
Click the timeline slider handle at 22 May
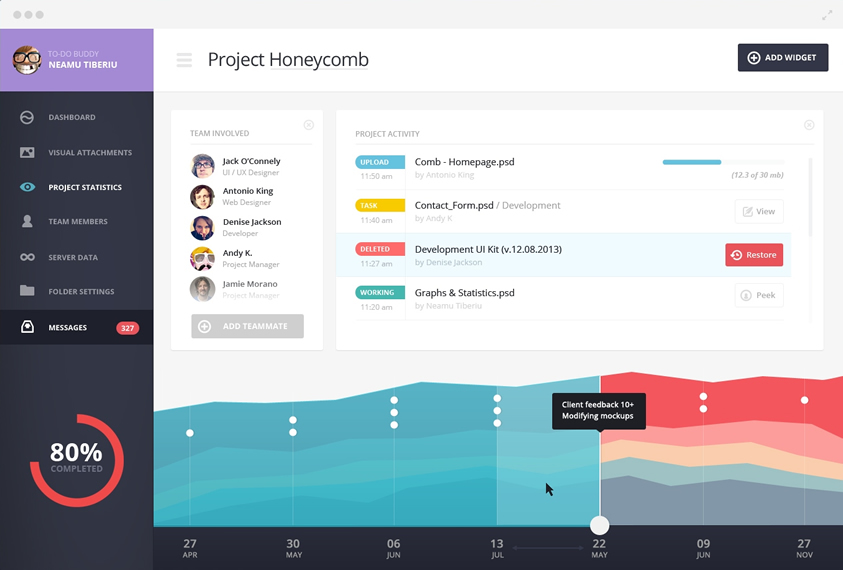pyautogui.click(x=599, y=525)
